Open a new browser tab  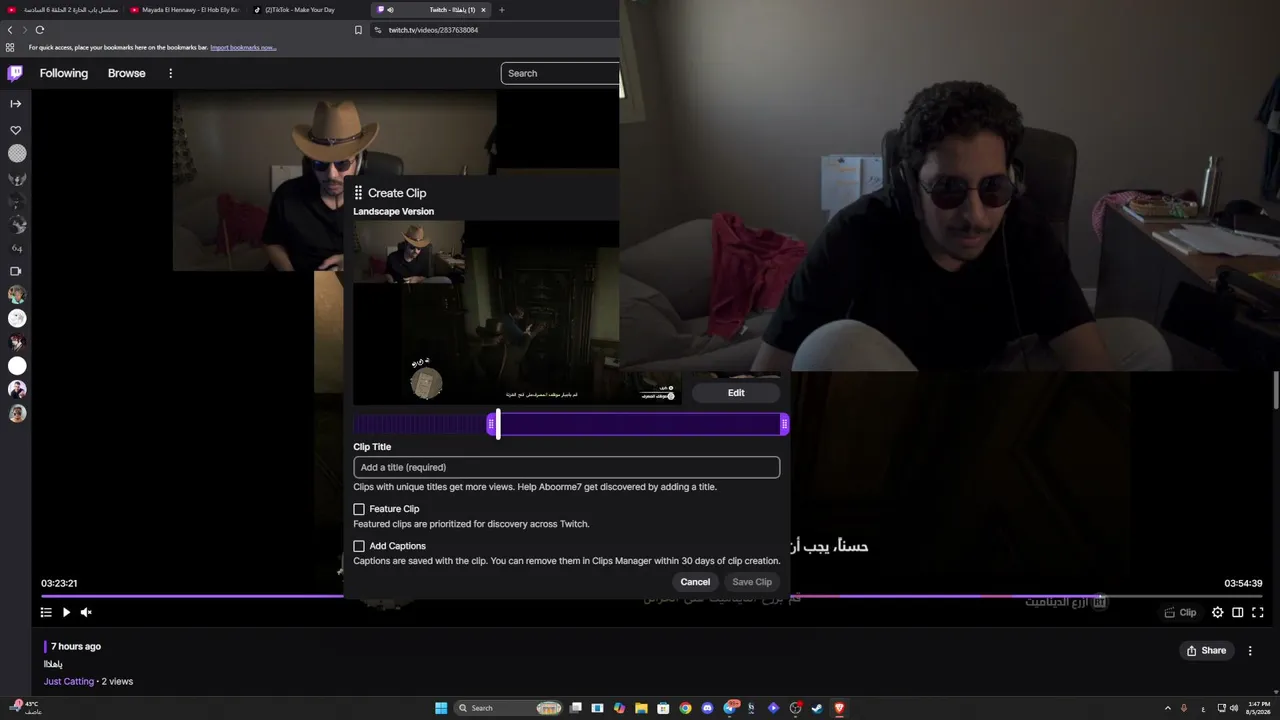(x=502, y=10)
